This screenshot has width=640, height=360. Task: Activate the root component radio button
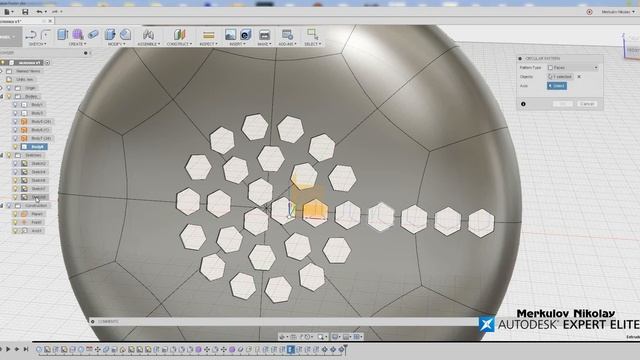(47, 62)
